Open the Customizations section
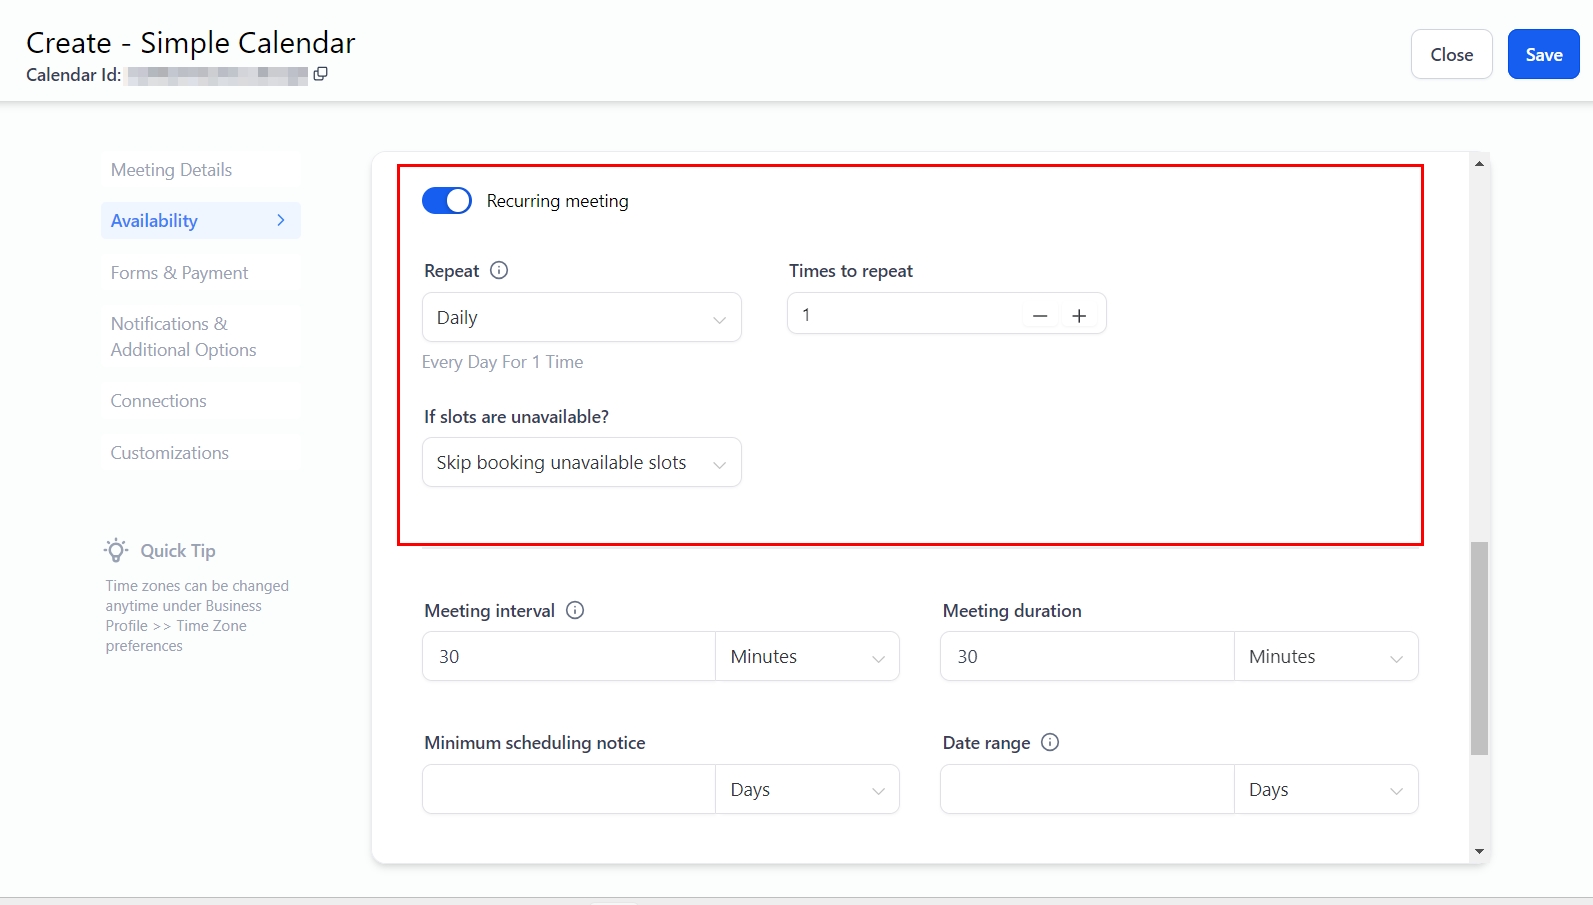Viewport: 1593px width, 905px height. [170, 453]
